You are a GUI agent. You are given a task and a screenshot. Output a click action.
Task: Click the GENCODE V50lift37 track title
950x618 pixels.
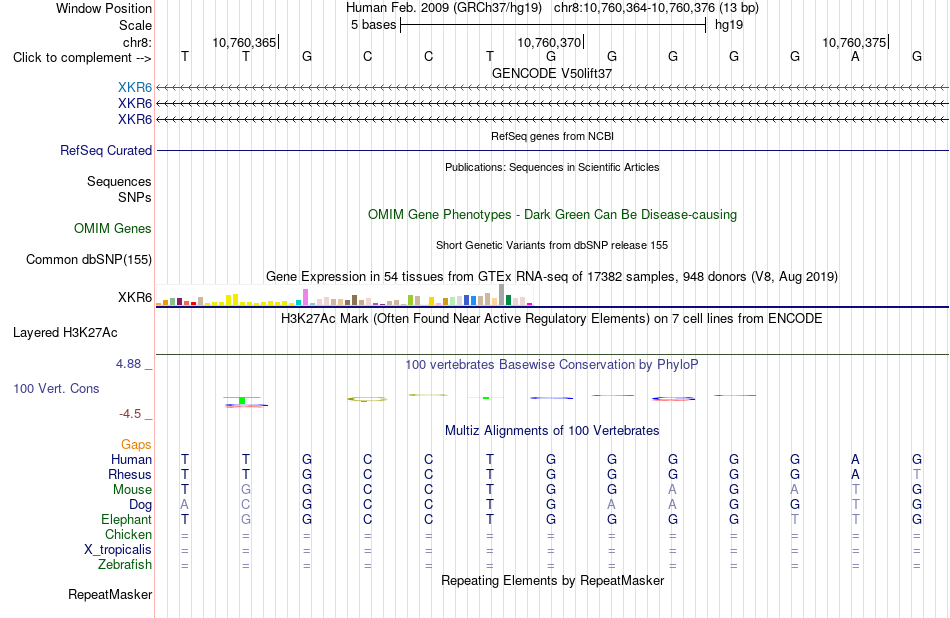(552, 73)
